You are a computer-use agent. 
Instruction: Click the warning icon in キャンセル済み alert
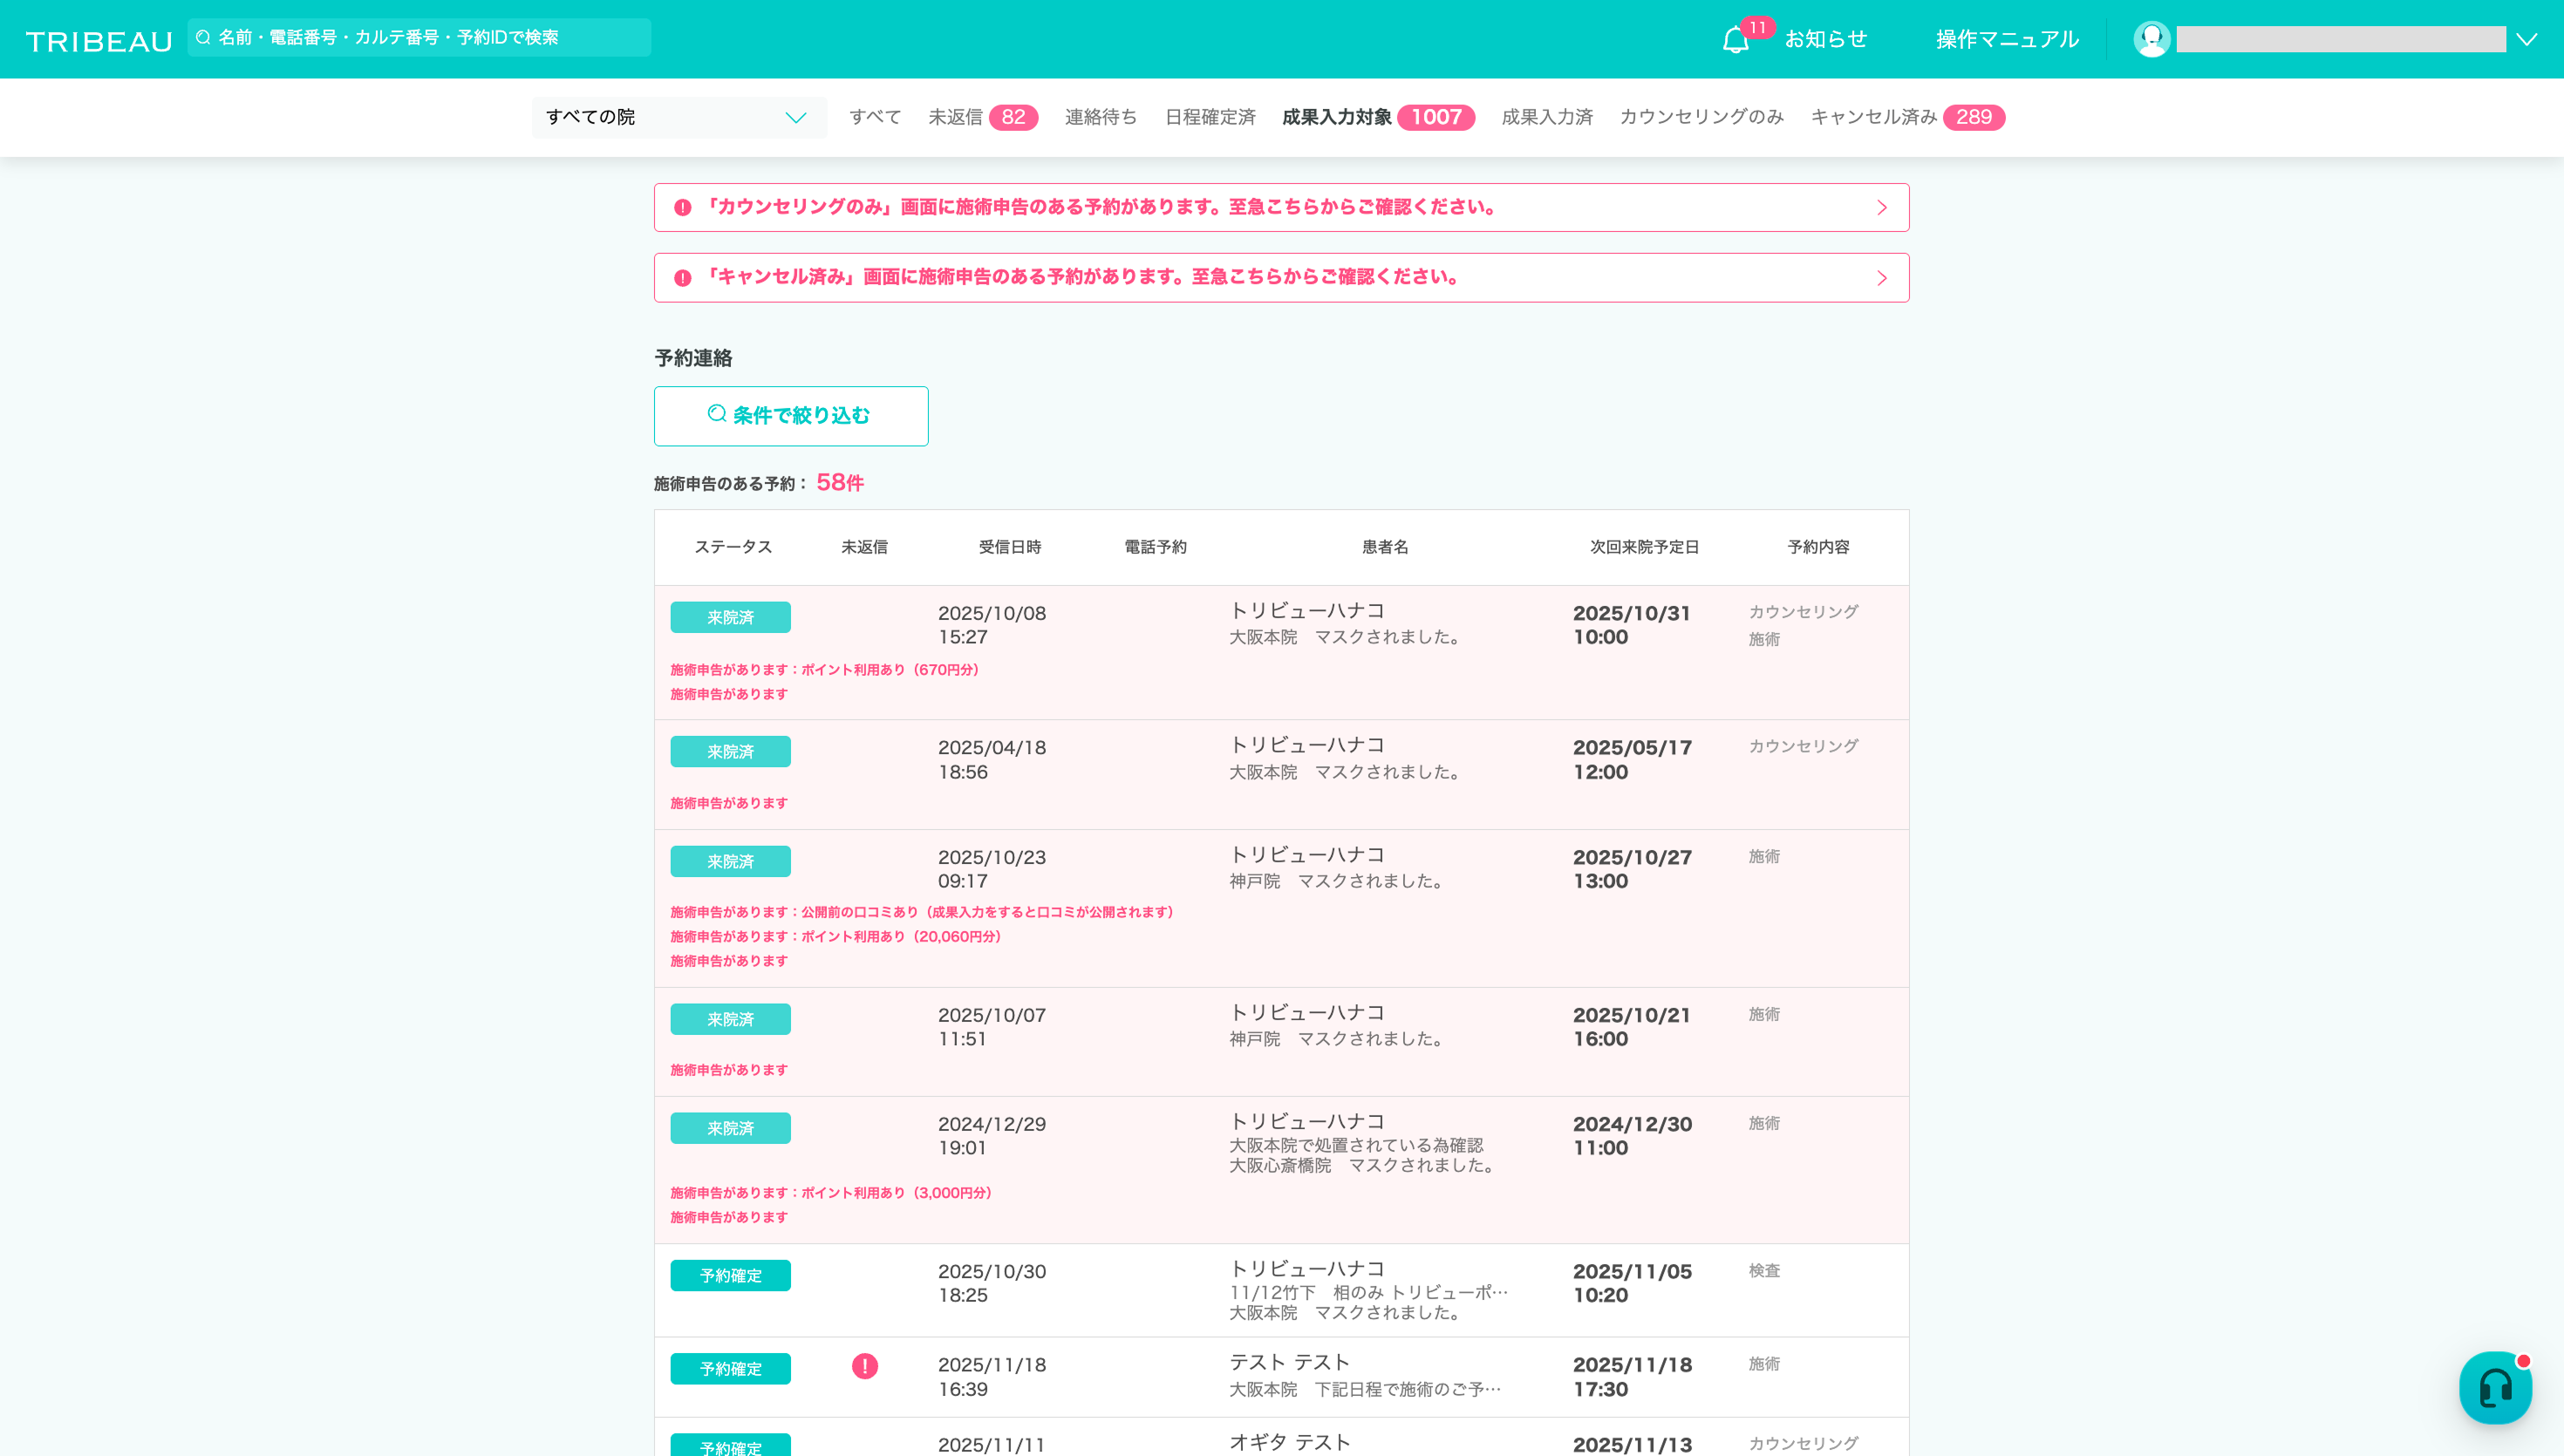[683, 278]
